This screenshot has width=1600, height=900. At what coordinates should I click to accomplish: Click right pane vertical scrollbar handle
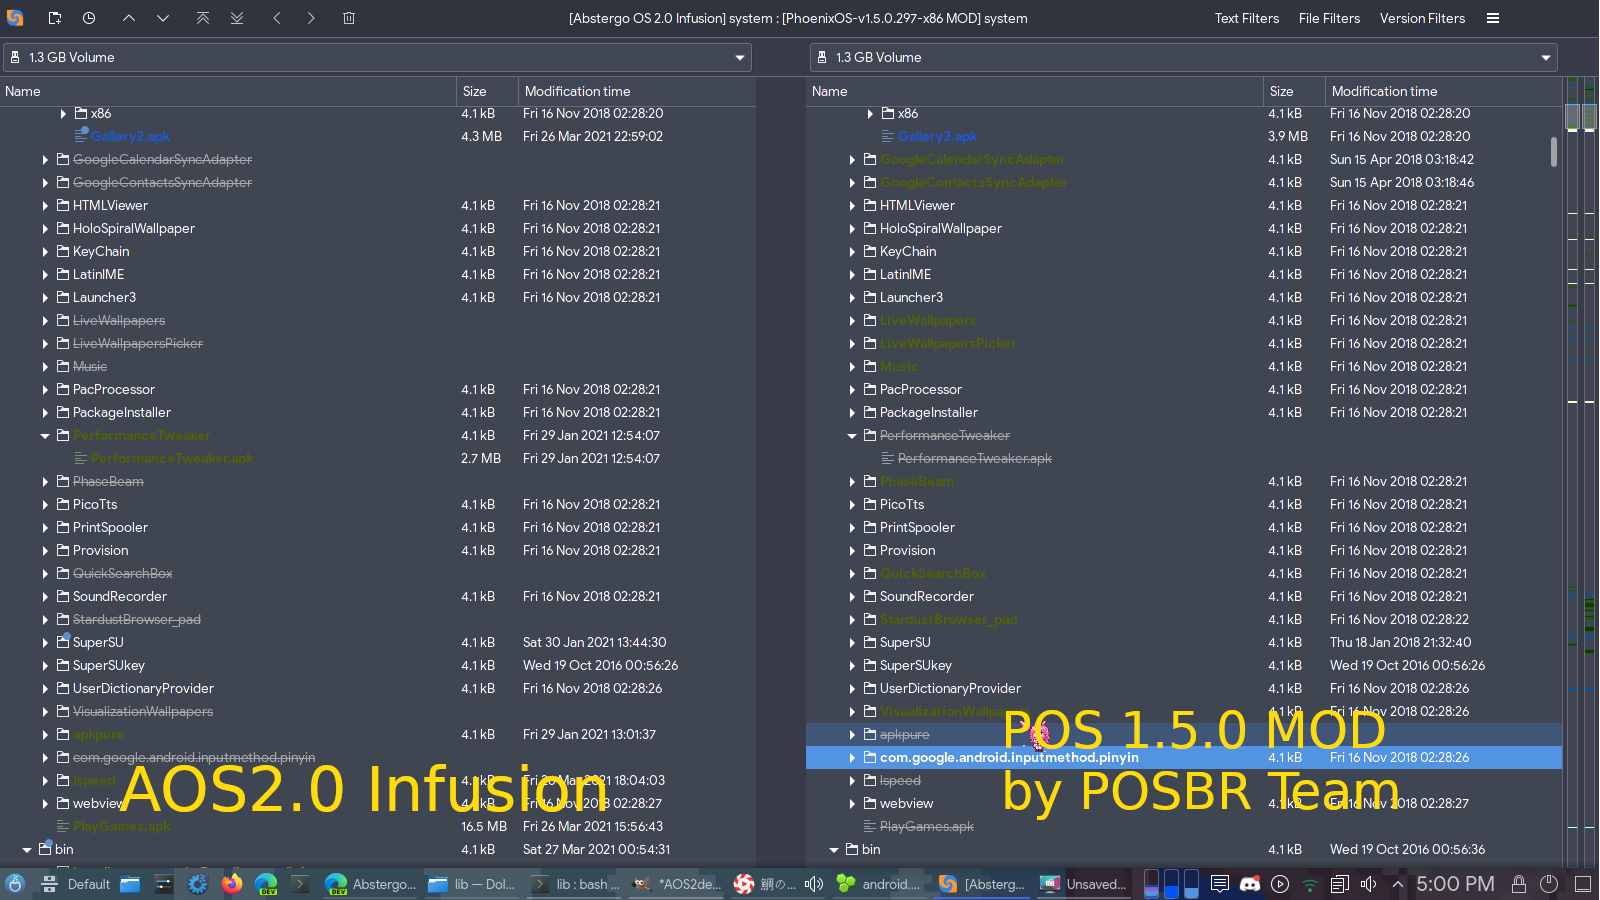click(x=1553, y=152)
